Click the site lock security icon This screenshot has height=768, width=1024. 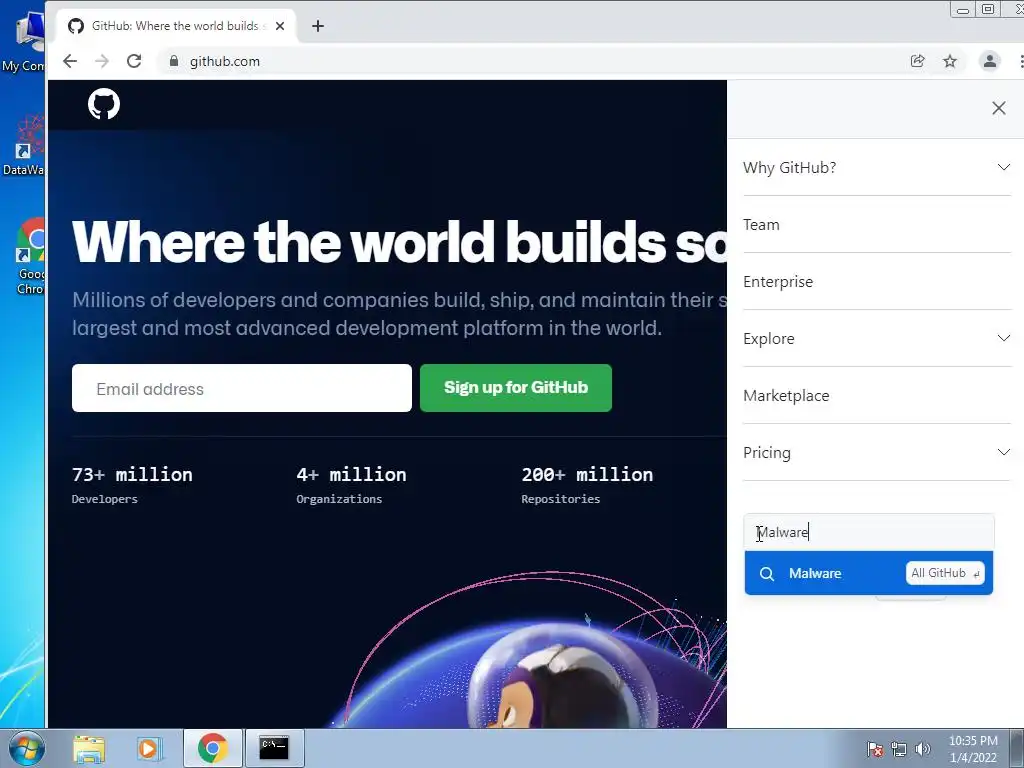pos(174,61)
